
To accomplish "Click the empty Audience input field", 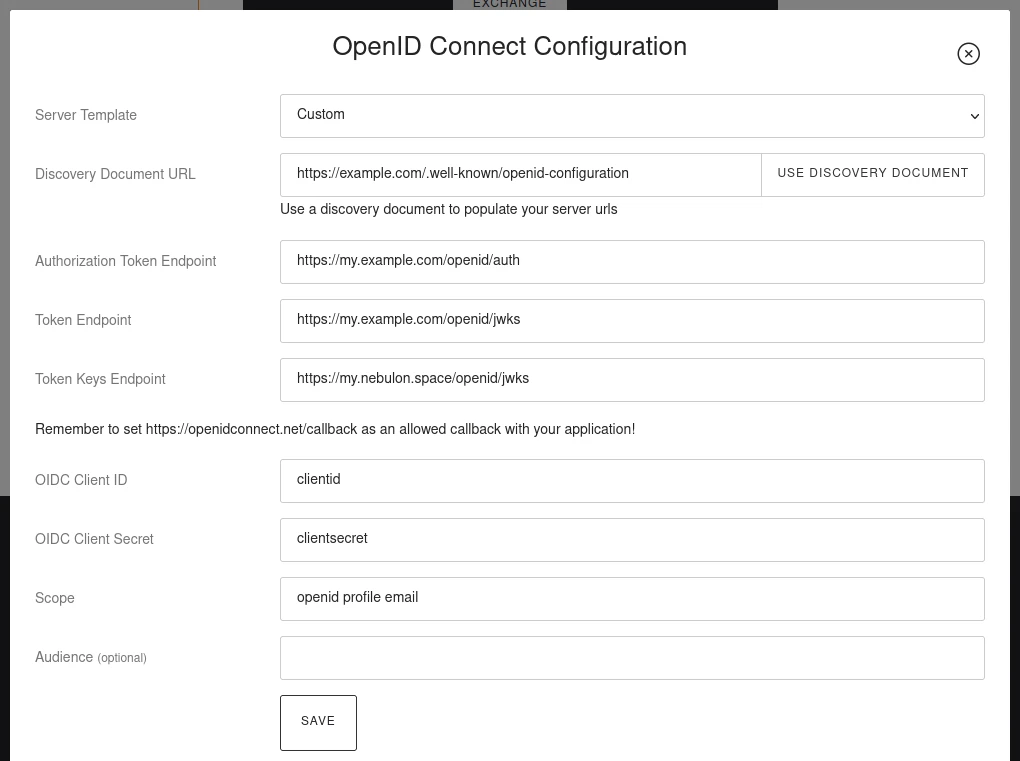I will [632, 657].
